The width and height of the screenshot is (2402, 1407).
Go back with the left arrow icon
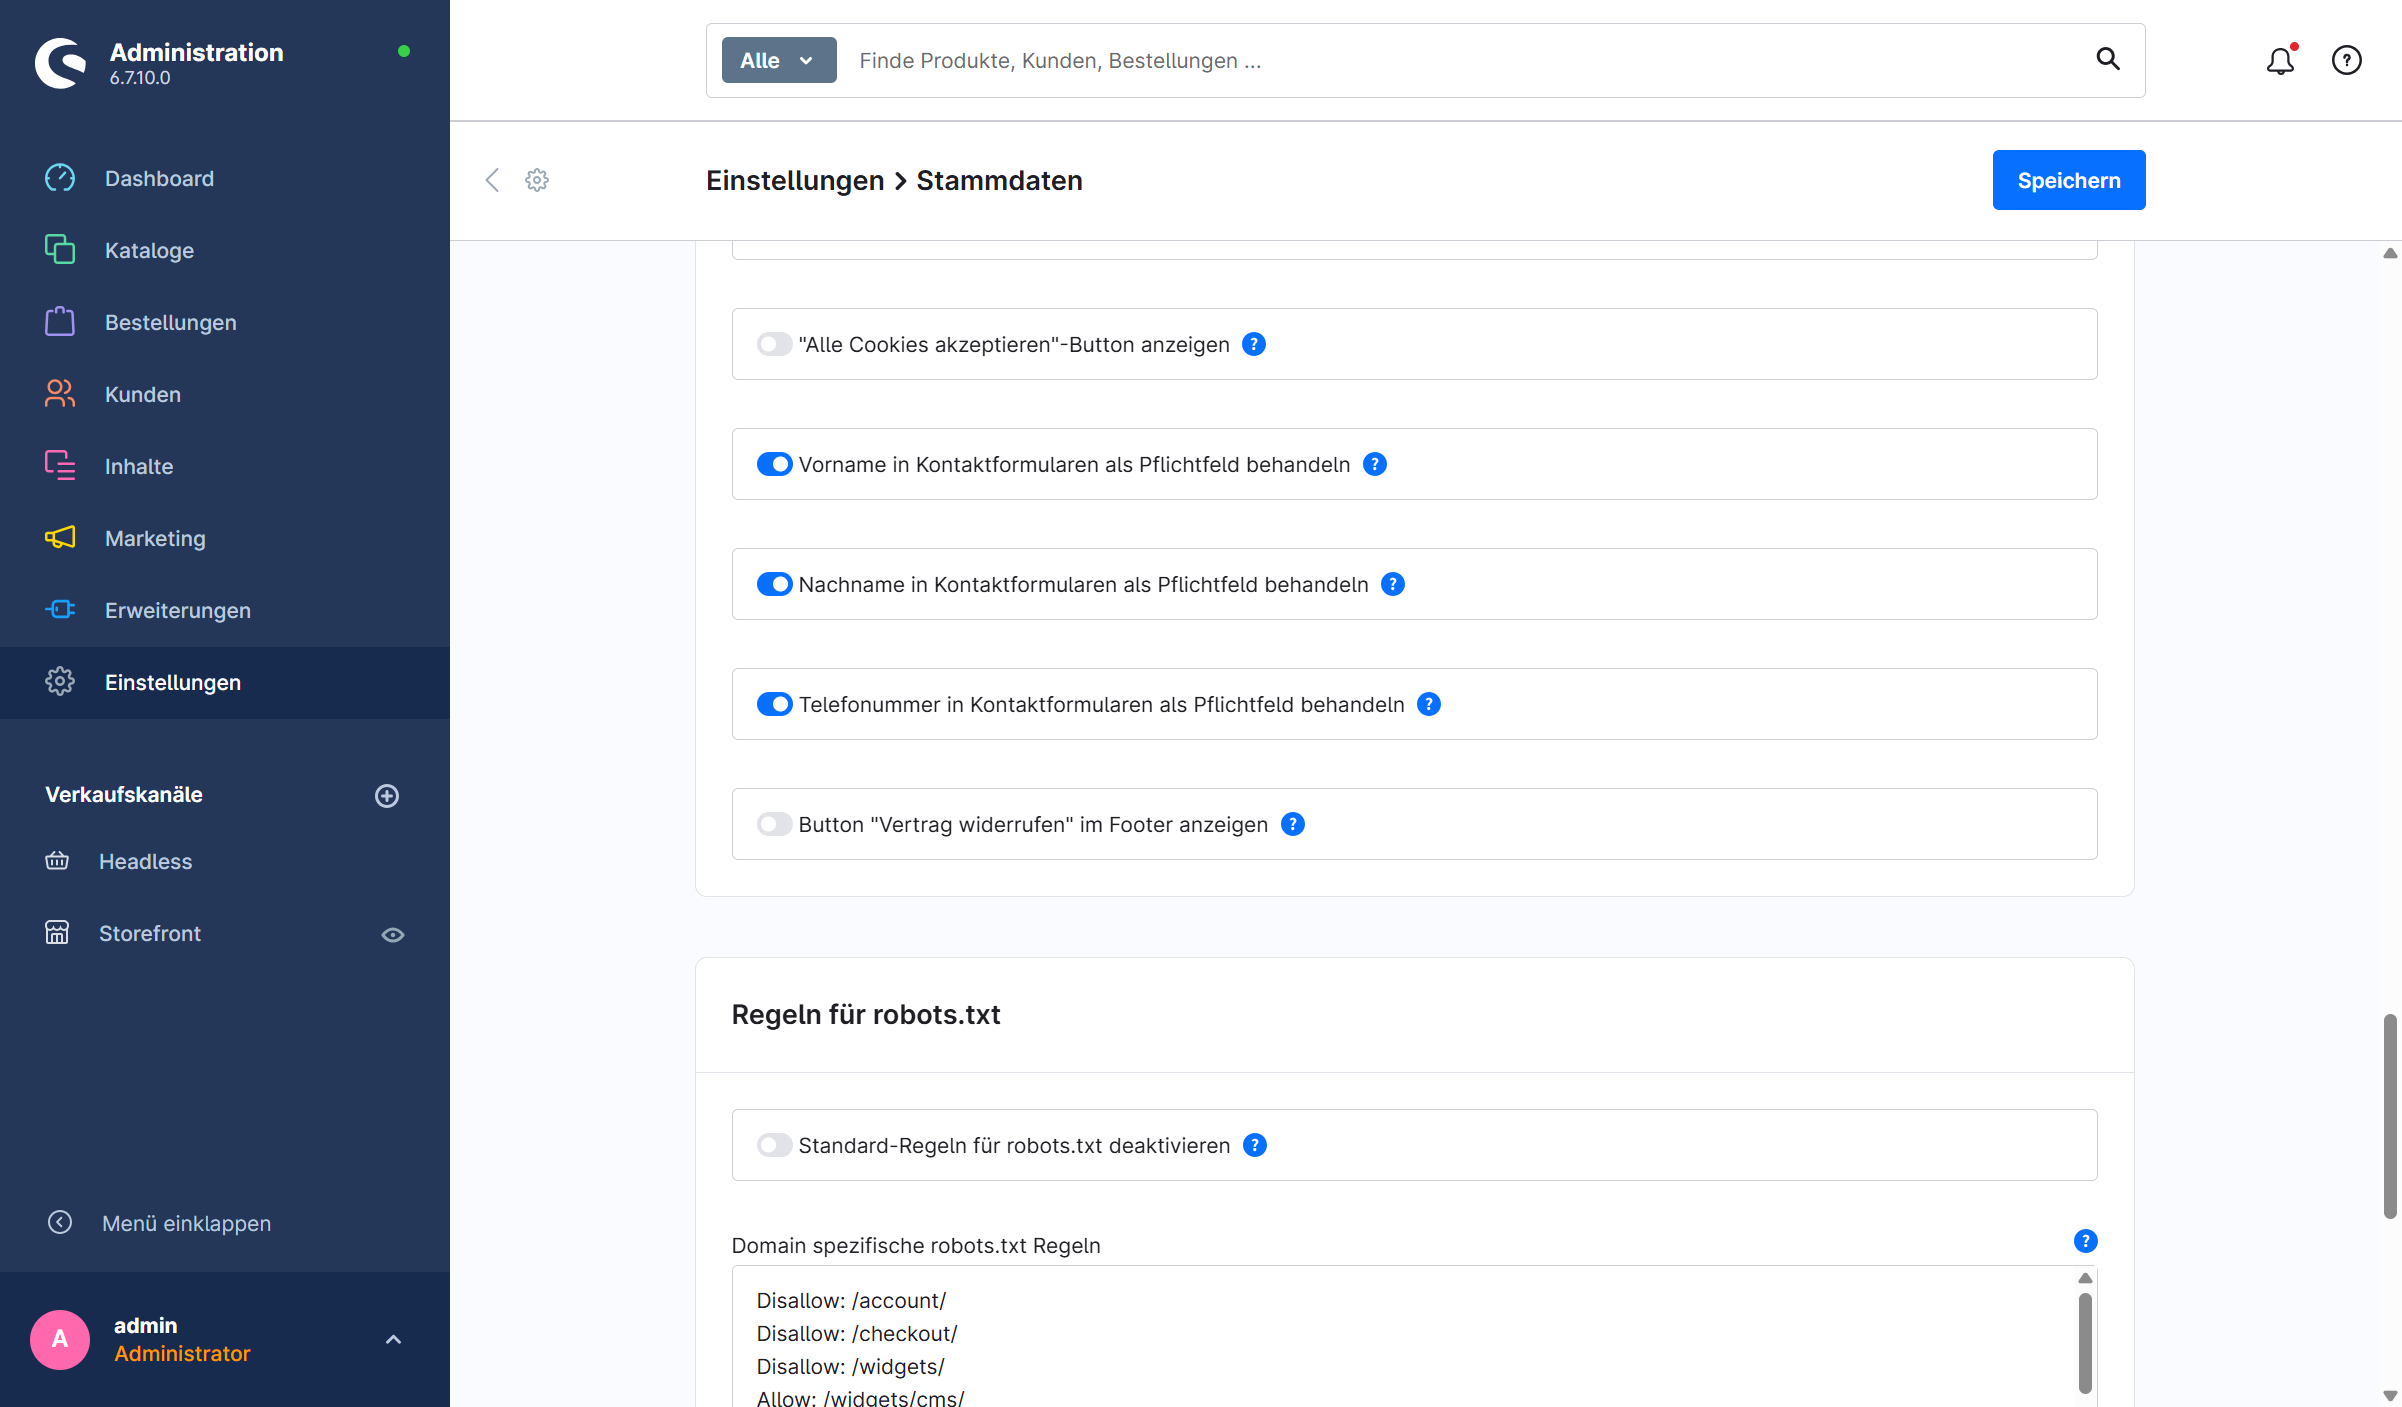[x=492, y=180]
